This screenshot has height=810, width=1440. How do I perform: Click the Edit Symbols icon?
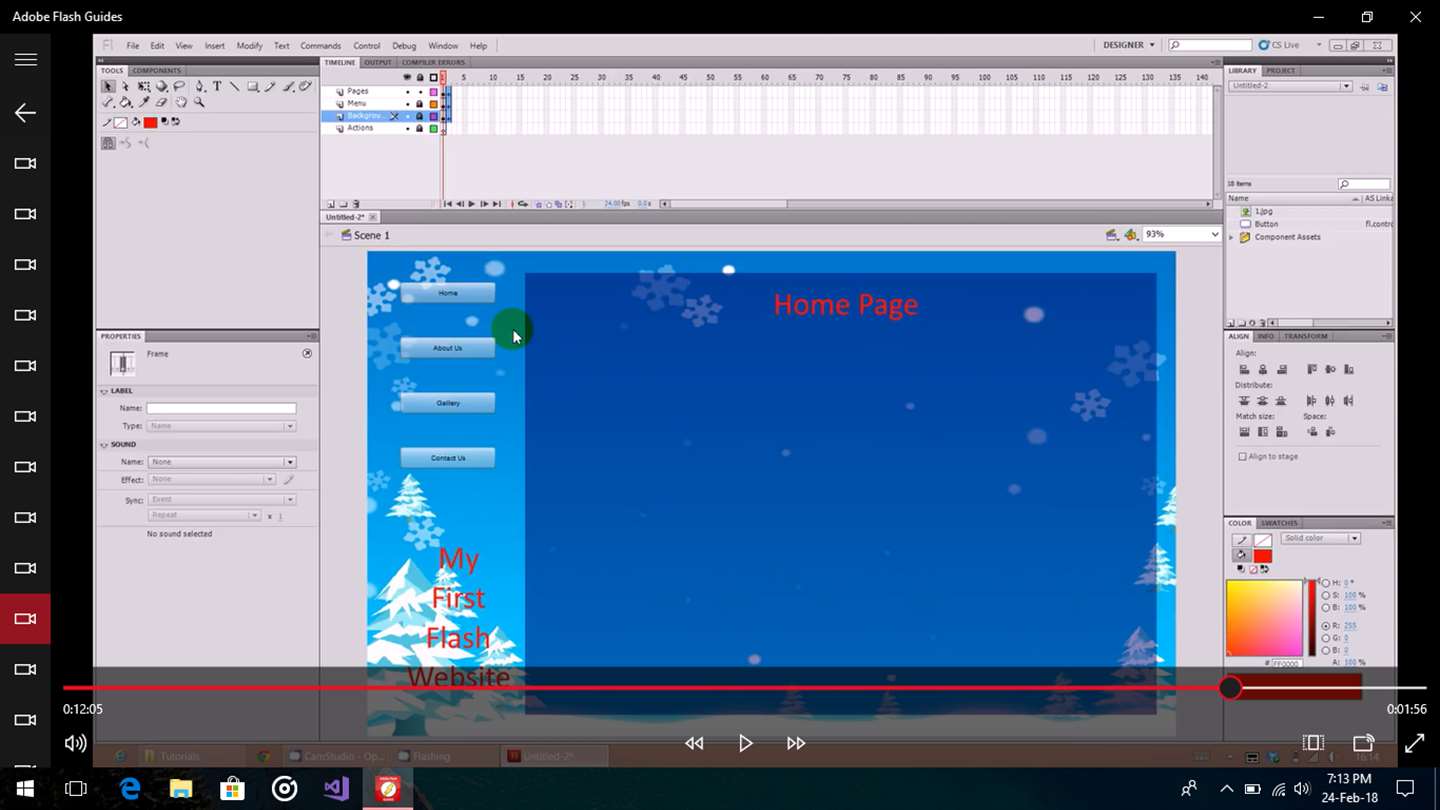1131,235
